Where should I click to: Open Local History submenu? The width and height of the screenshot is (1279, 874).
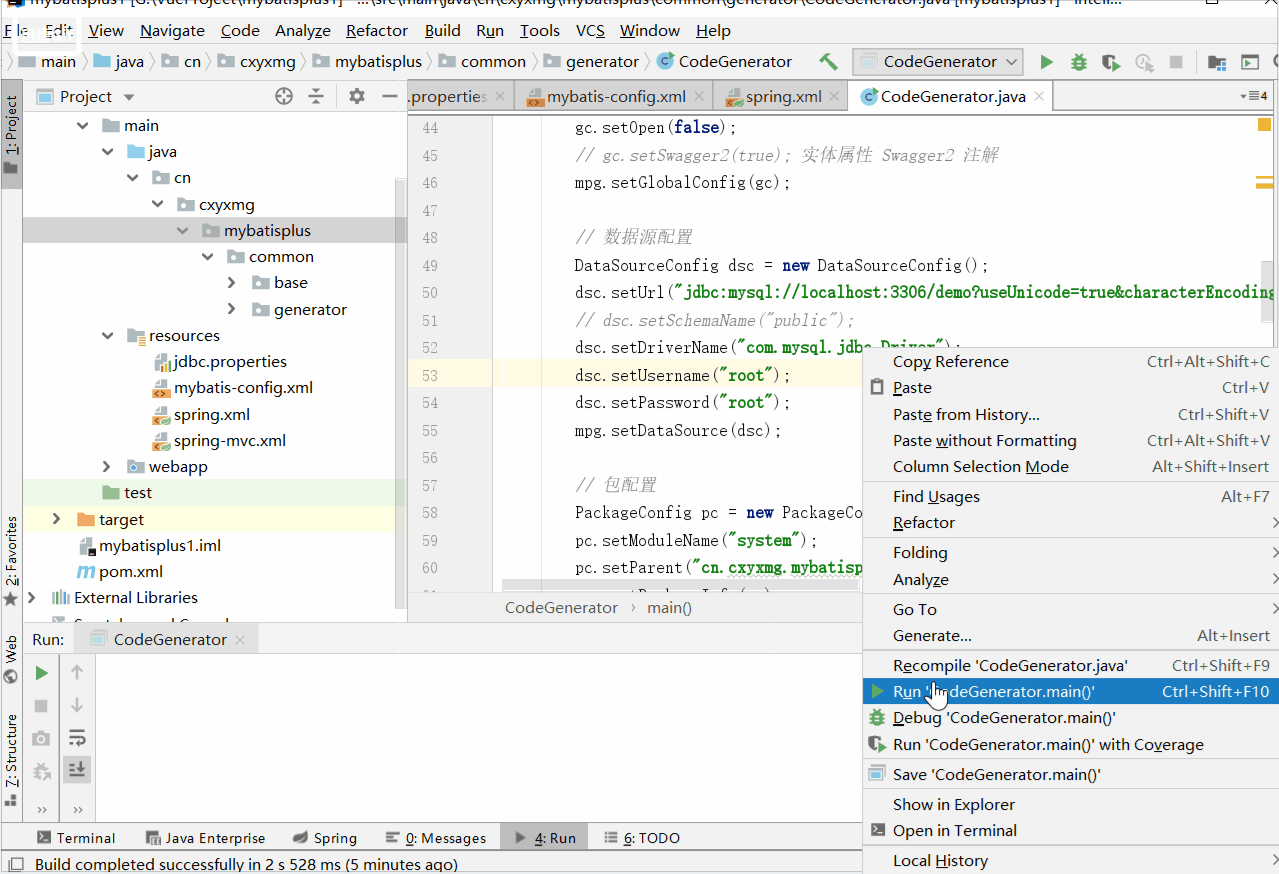1071,861
